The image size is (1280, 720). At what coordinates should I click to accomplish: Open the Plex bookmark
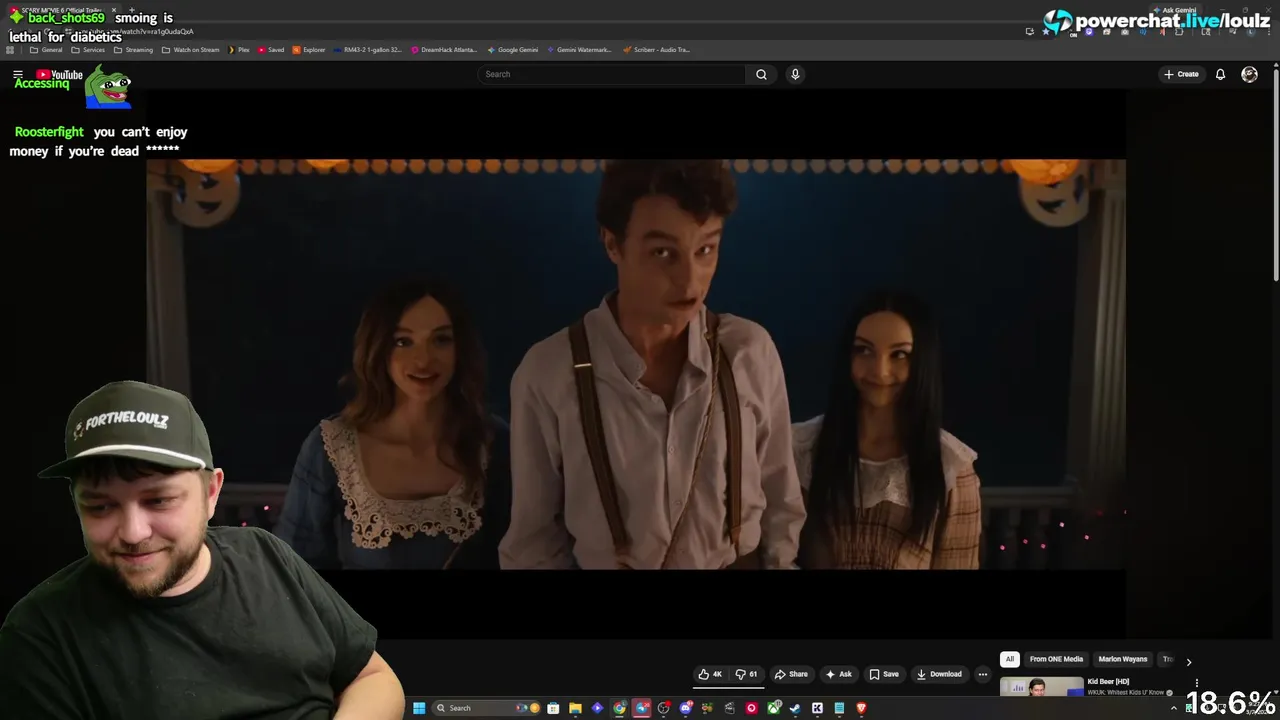click(239, 50)
